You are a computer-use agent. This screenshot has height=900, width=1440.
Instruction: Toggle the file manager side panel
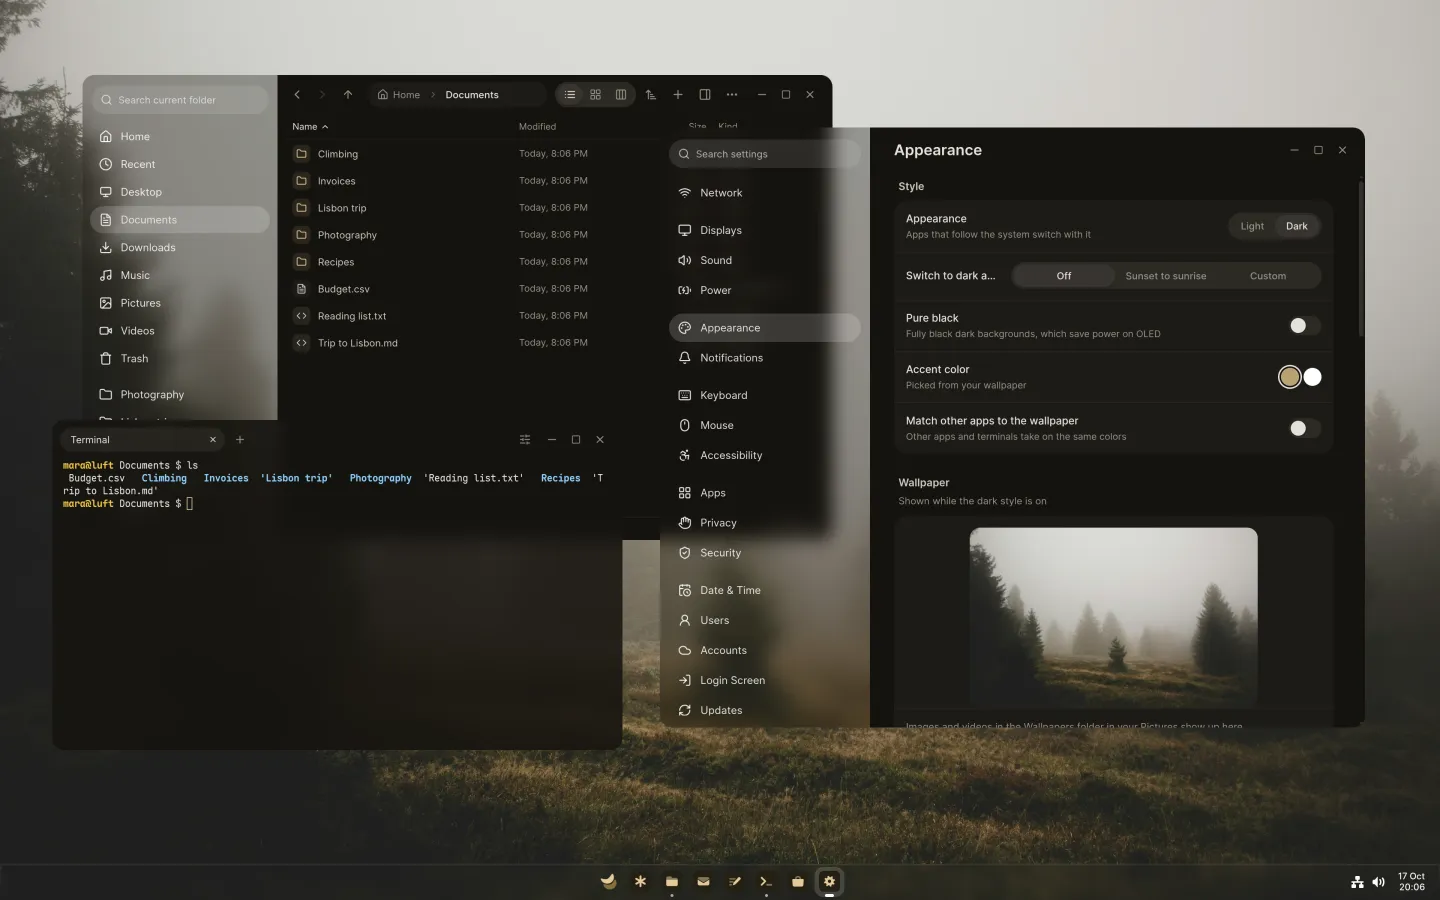coord(705,95)
